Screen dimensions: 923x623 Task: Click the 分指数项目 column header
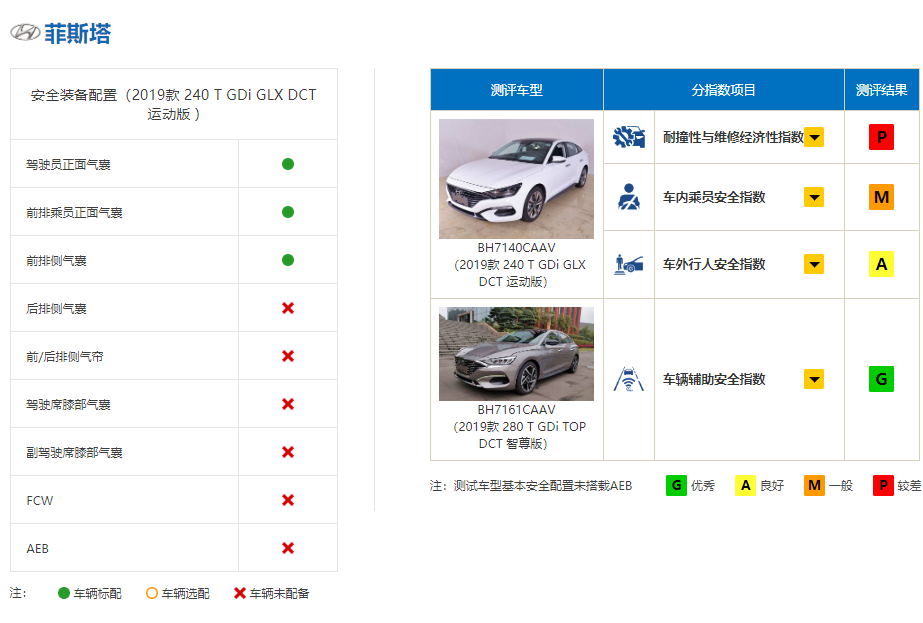723,90
